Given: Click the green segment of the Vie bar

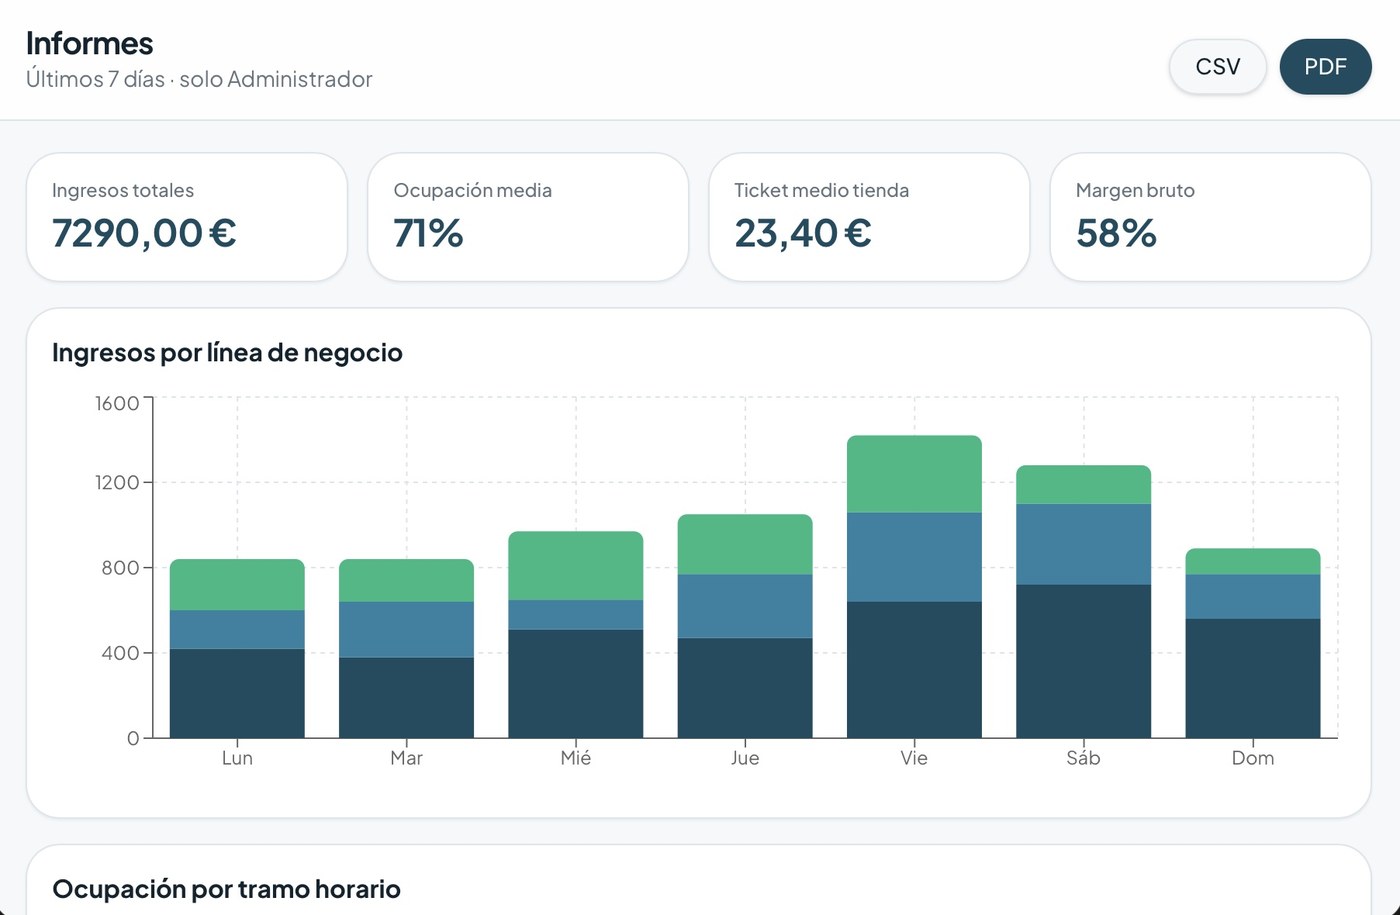Looking at the screenshot, I should click(x=914, y=474).
